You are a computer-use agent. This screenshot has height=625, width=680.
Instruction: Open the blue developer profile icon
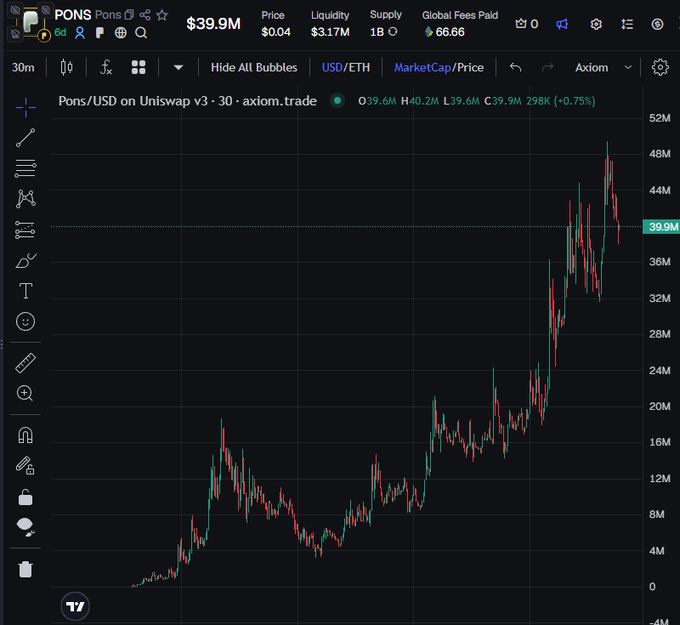(x=80, y=33)
